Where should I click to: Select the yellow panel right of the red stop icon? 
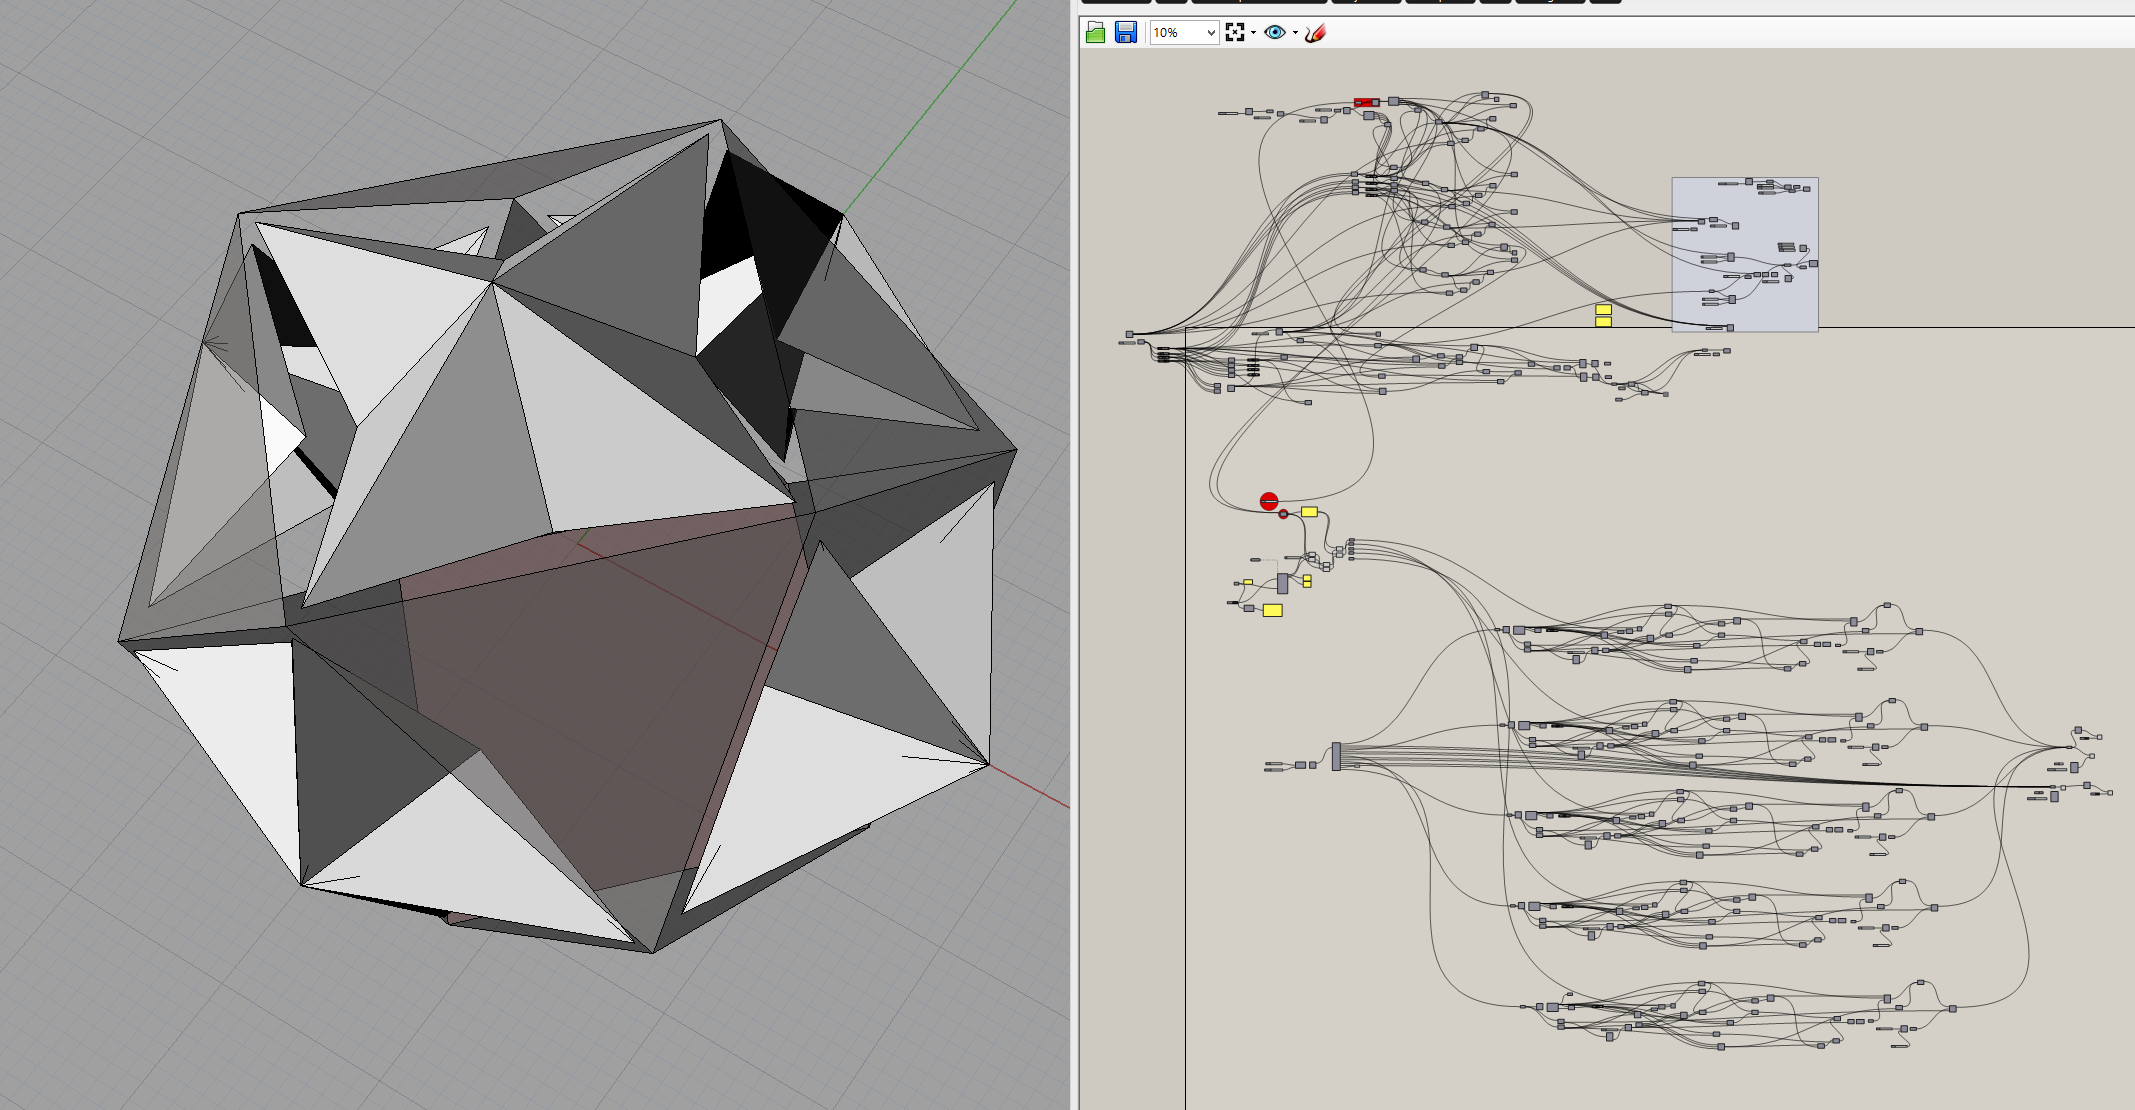point(1309,512)
